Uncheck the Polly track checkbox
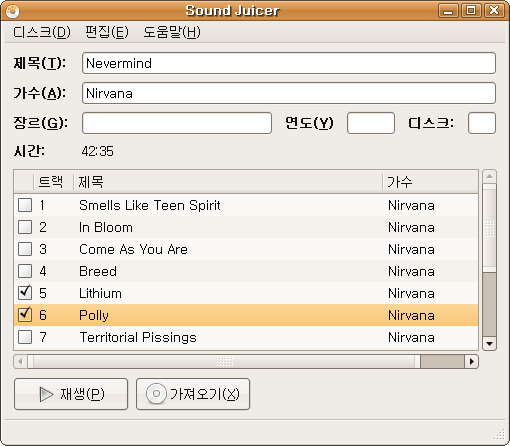This screenshot has width=510, height=446. click(25, 315)
